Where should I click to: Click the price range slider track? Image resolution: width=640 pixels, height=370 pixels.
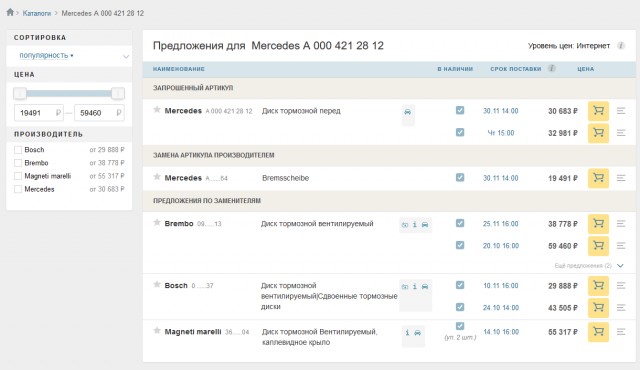[x=69, y=93]
